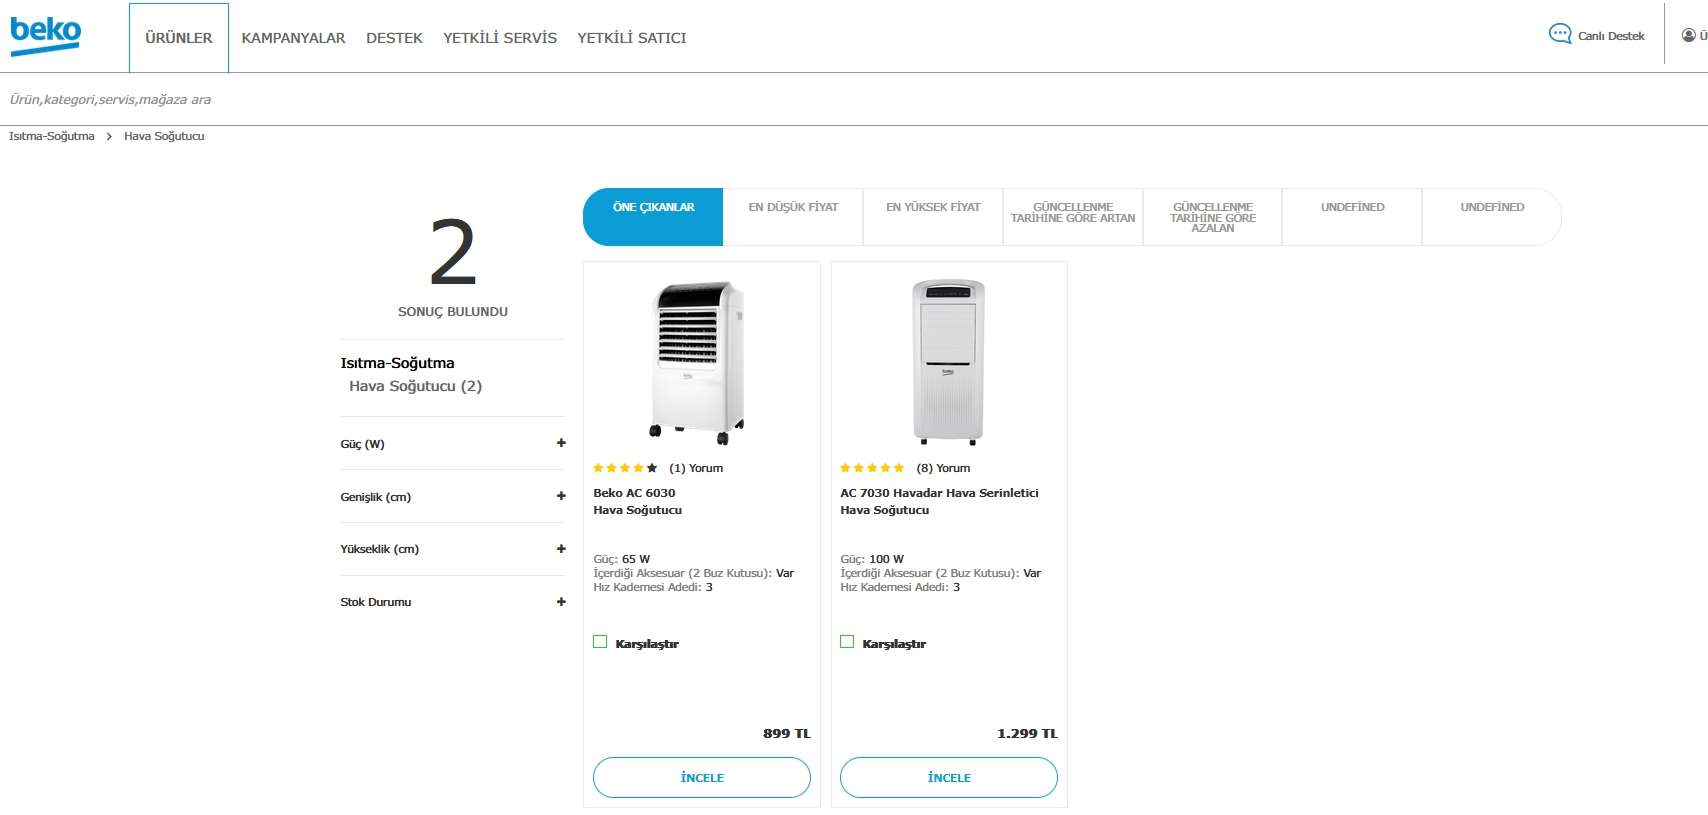Click the product search input field
The image size is (1708, 815).
[400, 100]
